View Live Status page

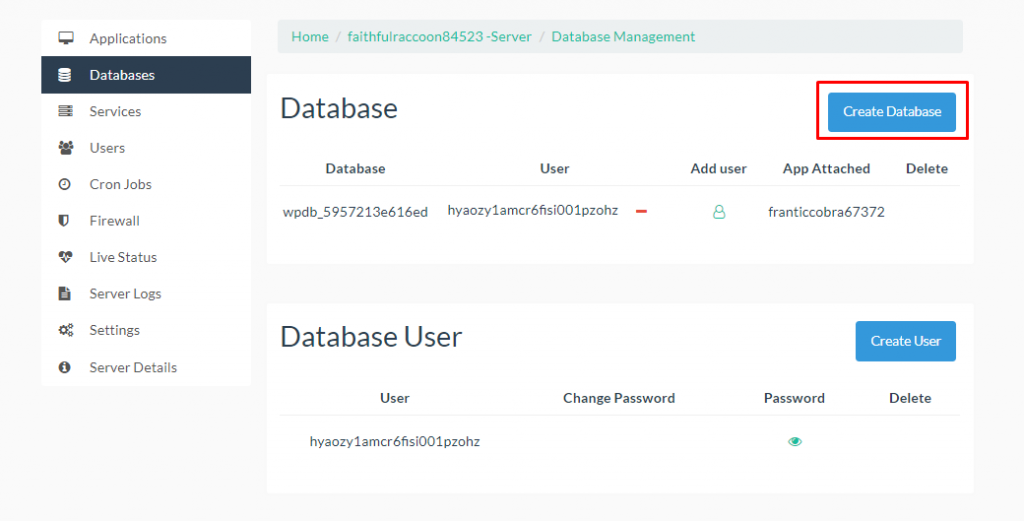[x=146, y=257]
